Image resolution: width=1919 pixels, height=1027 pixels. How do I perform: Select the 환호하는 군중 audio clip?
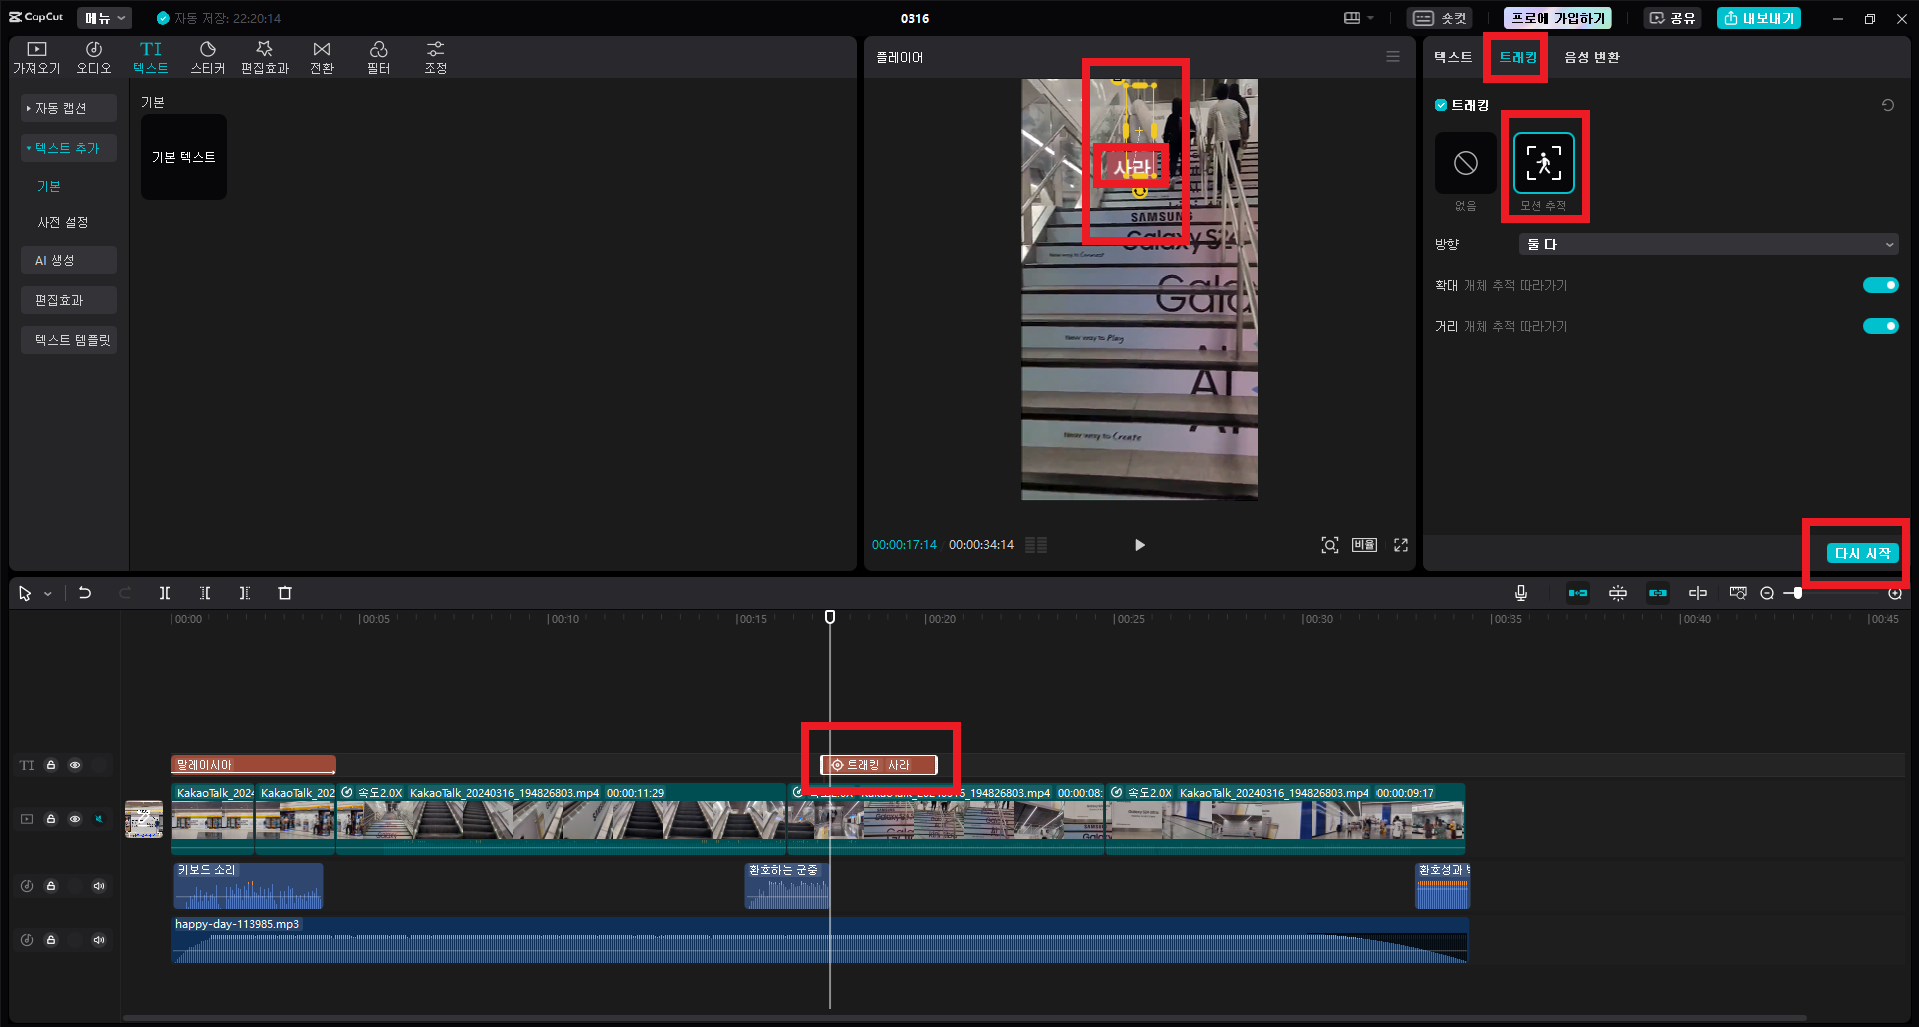click(787, 886)
